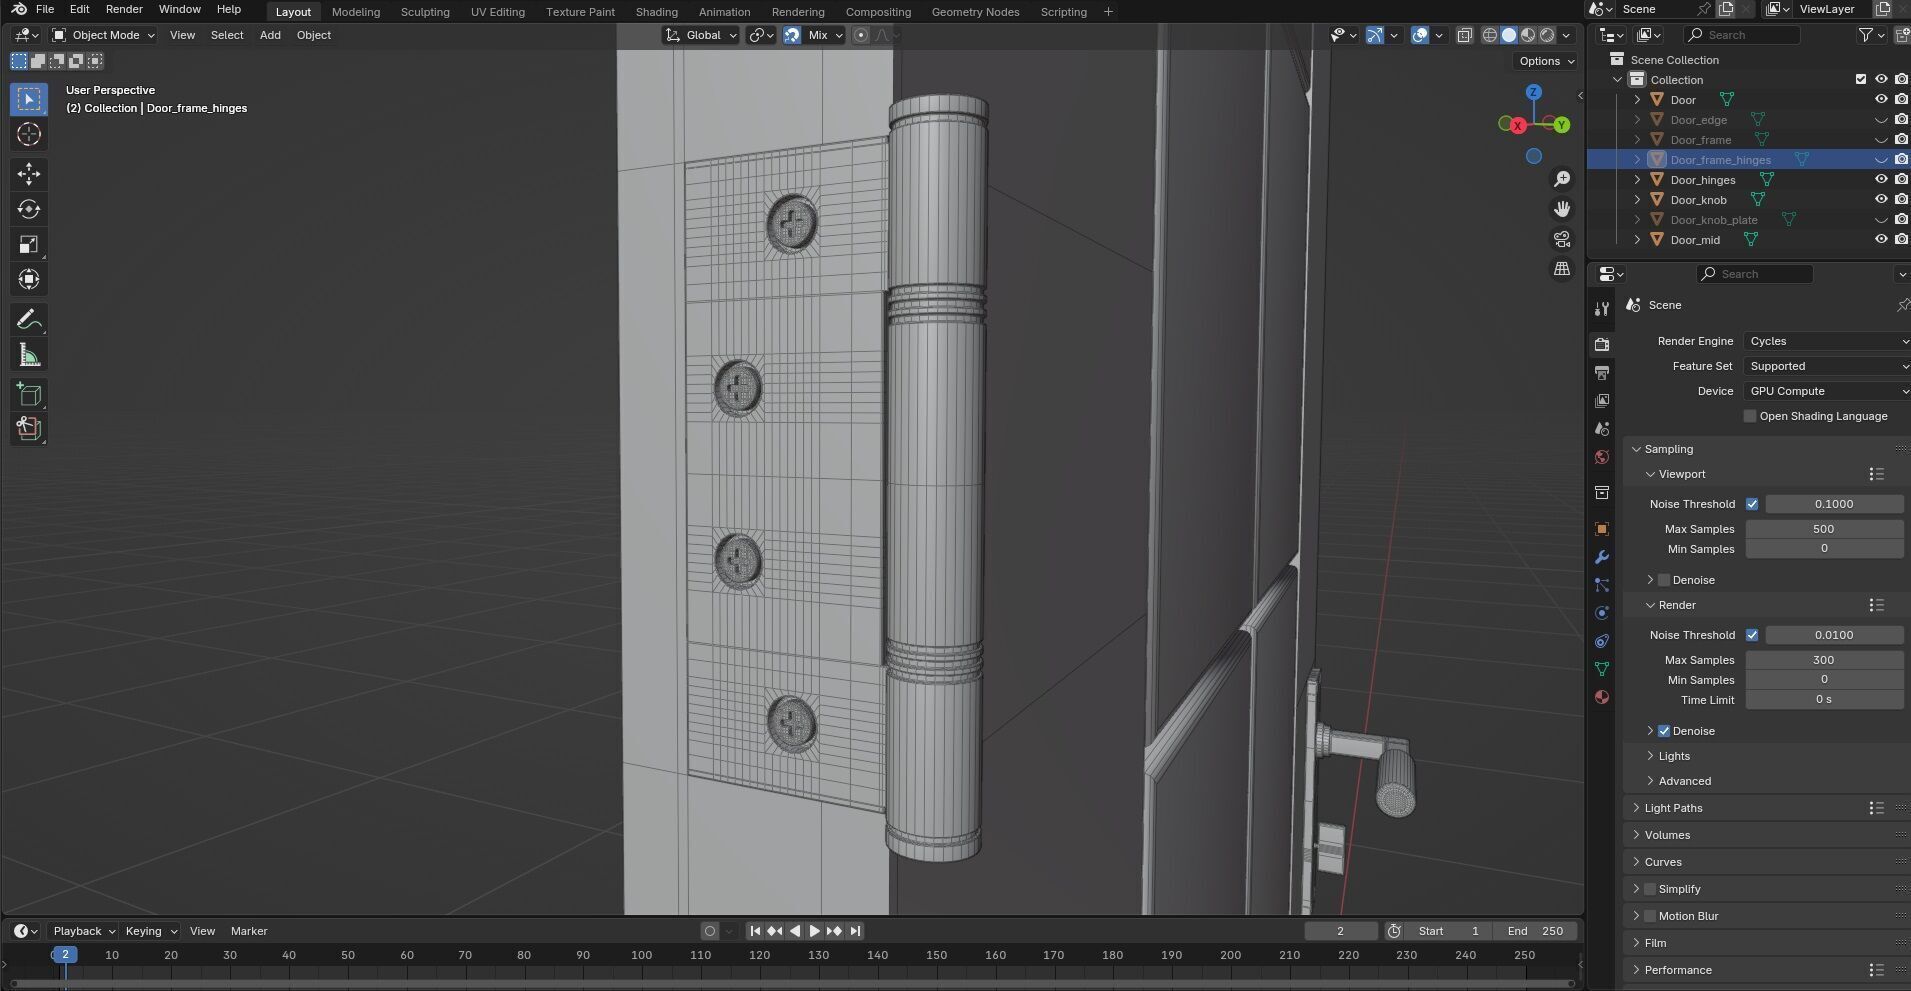Click the Time Limit value field
This screenshot has height=991, width=1911.
[x=1824, y=700]
